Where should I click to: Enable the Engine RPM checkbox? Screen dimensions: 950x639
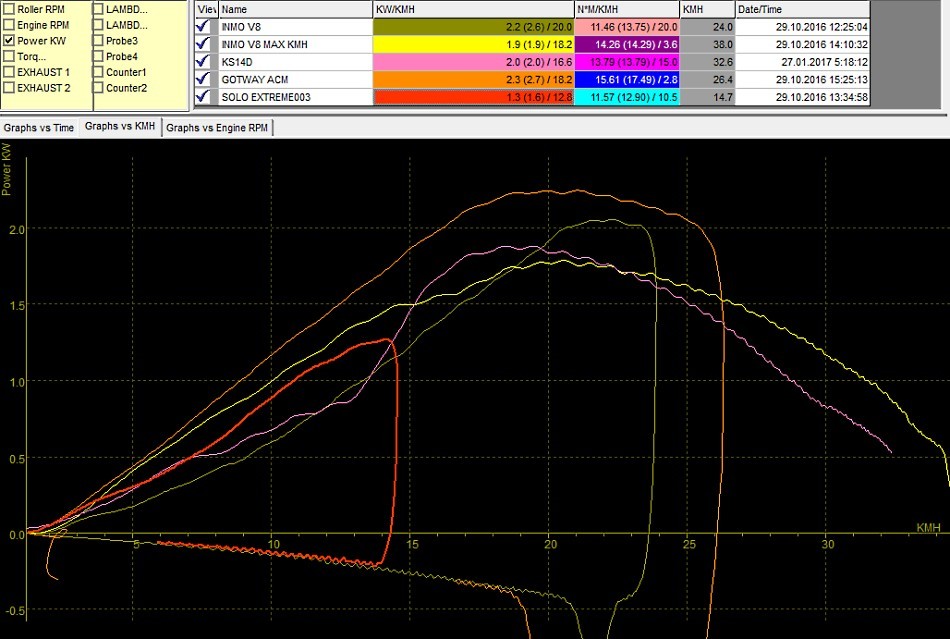(x=9, y=25)
